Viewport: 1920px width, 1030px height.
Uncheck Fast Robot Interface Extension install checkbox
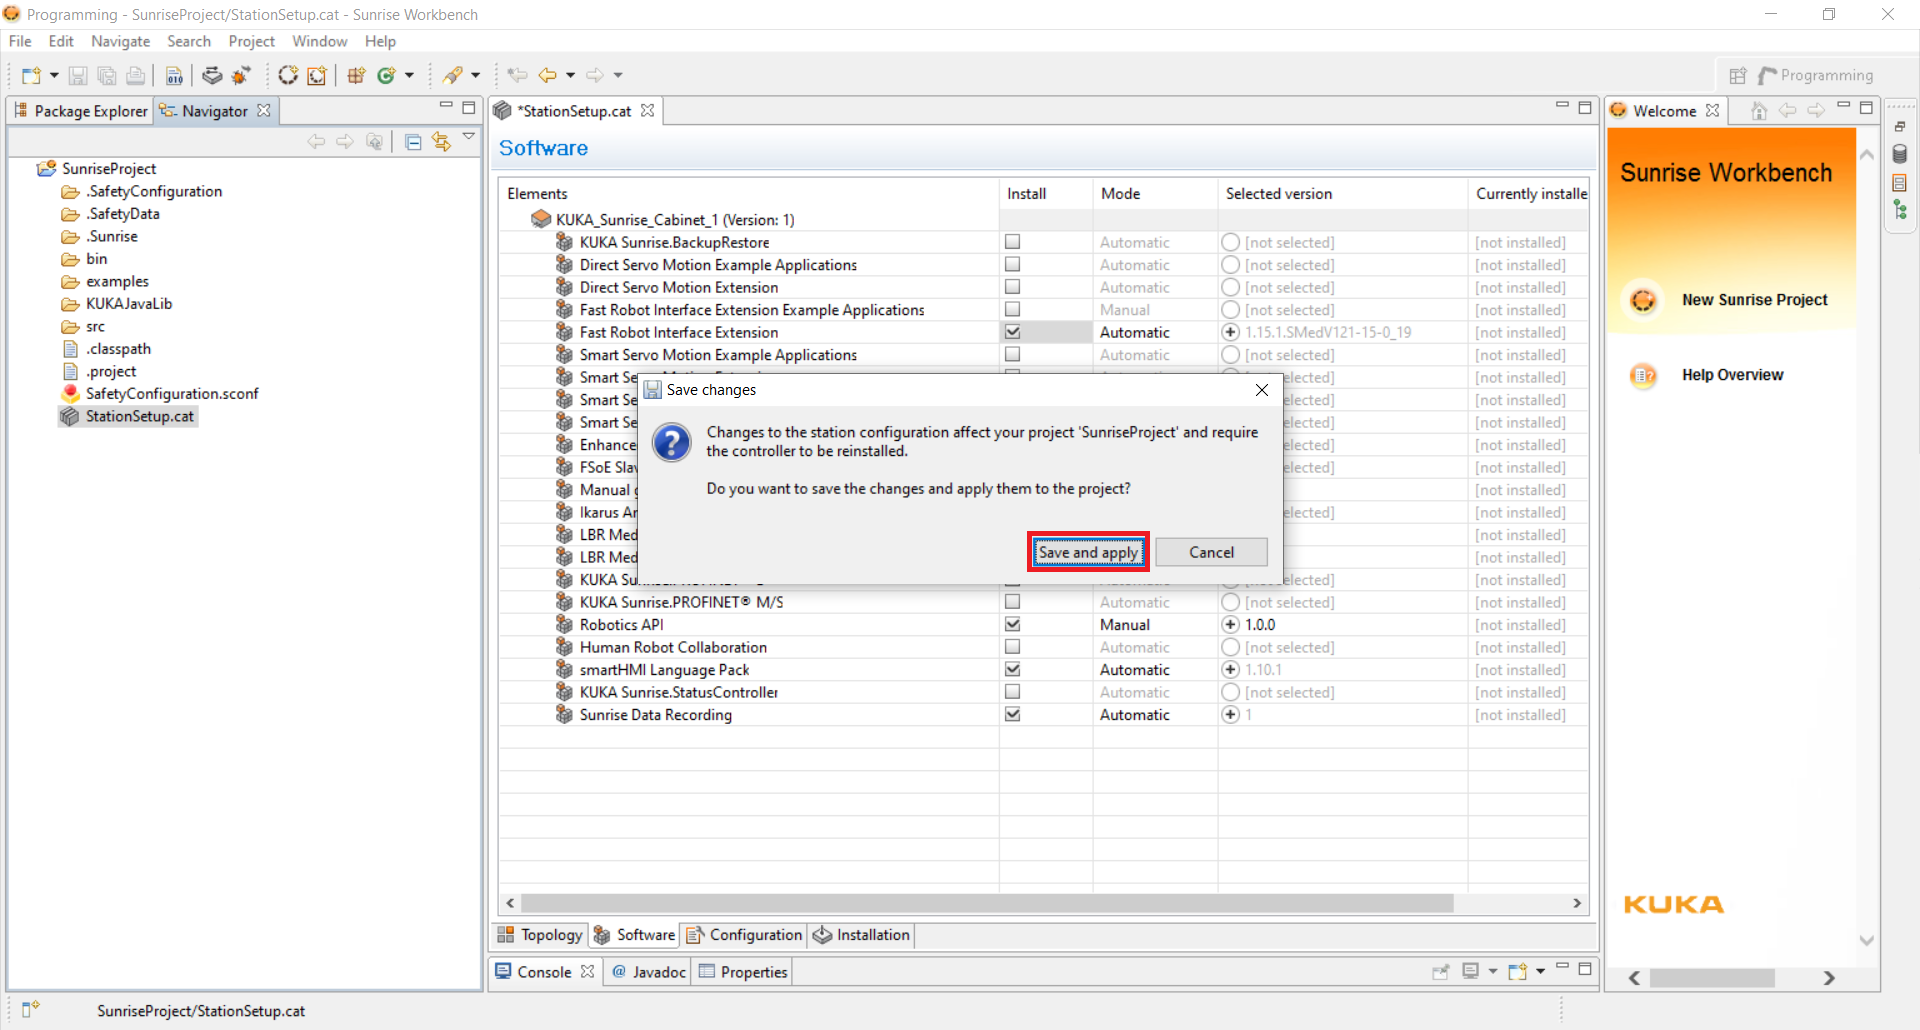click(1012, 332)
